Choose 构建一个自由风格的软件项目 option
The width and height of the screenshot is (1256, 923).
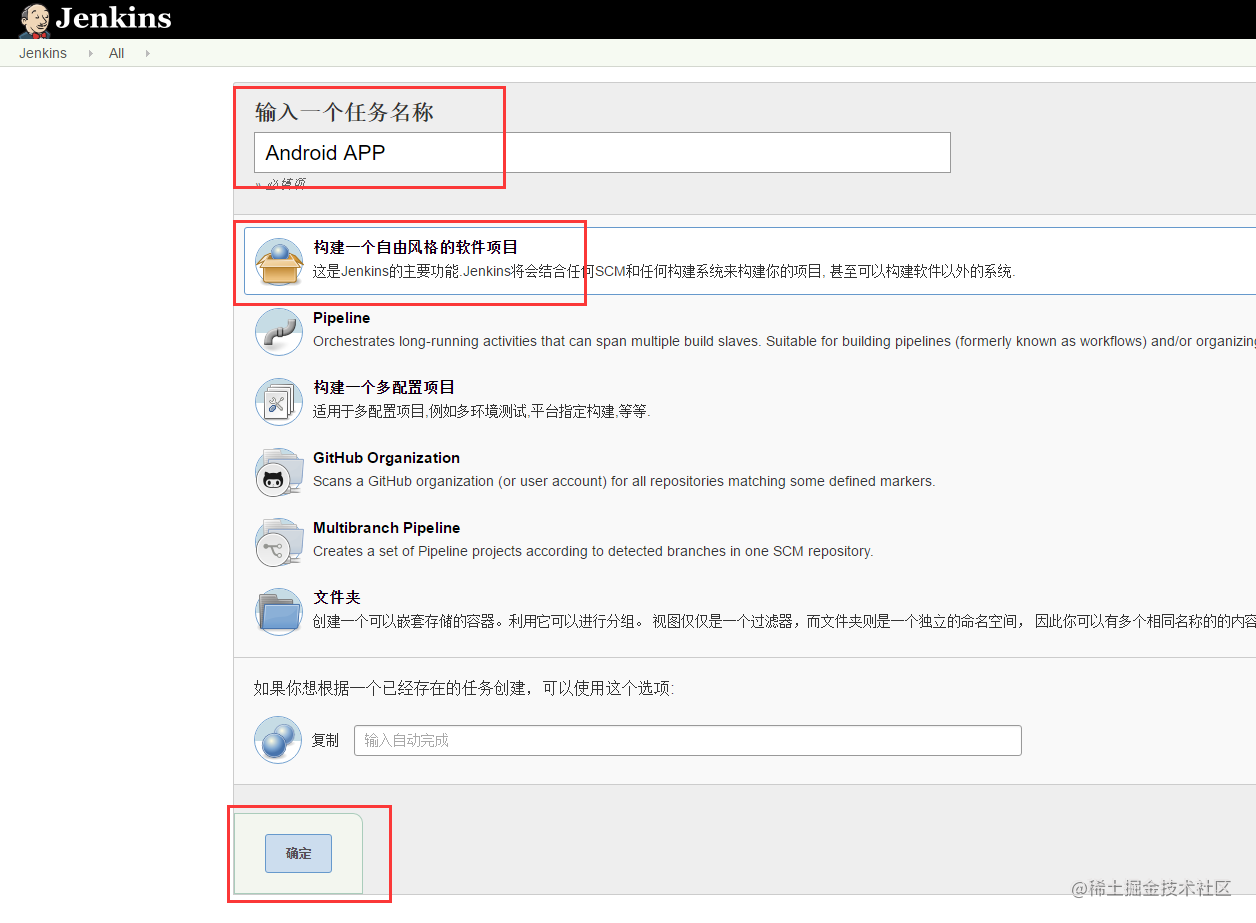point(416,247)
